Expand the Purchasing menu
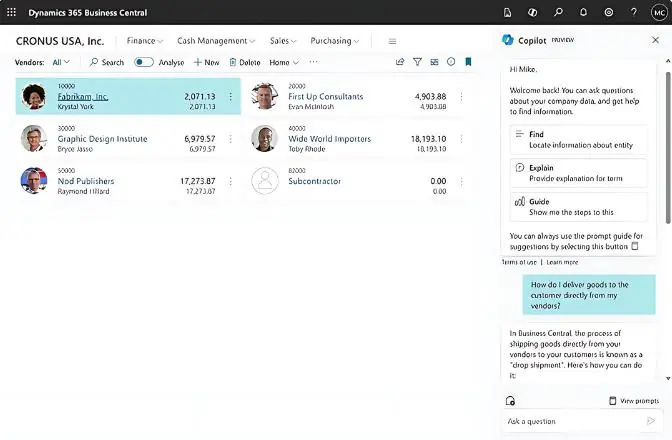The image size is (672, 440). click(x=335, y=41)
